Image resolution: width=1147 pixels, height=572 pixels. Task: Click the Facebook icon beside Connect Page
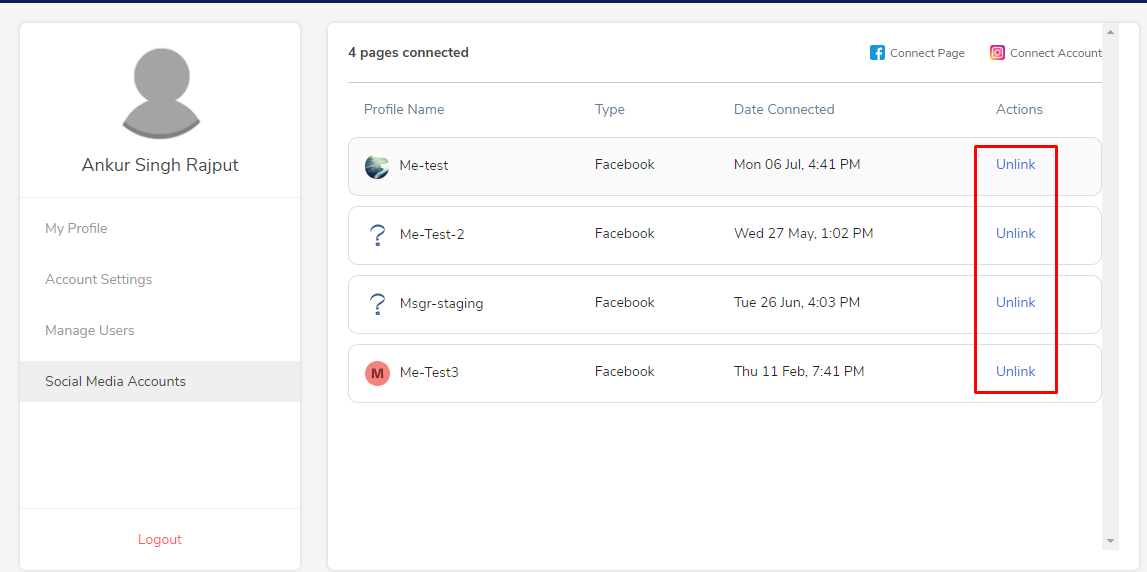tap(877, 53)
